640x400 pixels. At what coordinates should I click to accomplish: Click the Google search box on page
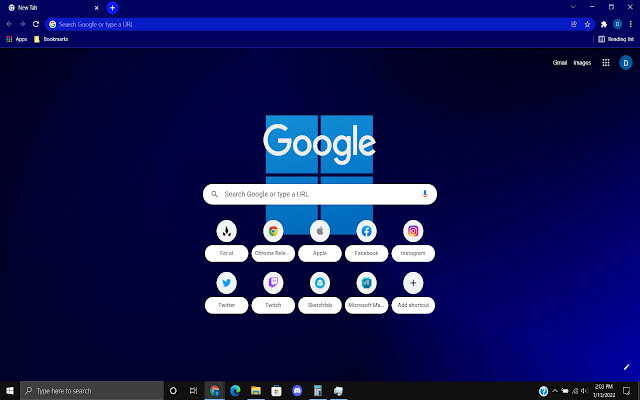pyautogui.click(x=320, y=194)
